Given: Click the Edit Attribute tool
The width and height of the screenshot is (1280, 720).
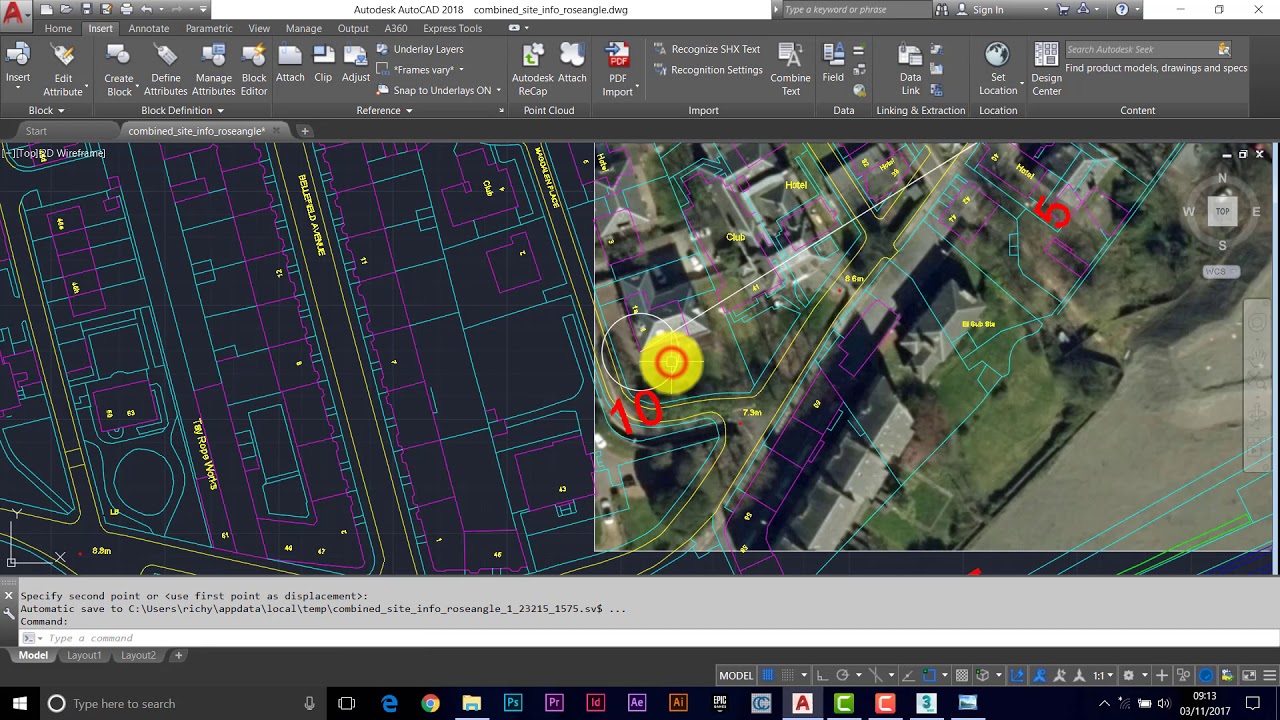Looking at the screenshot, I should [x=63, y=71].
